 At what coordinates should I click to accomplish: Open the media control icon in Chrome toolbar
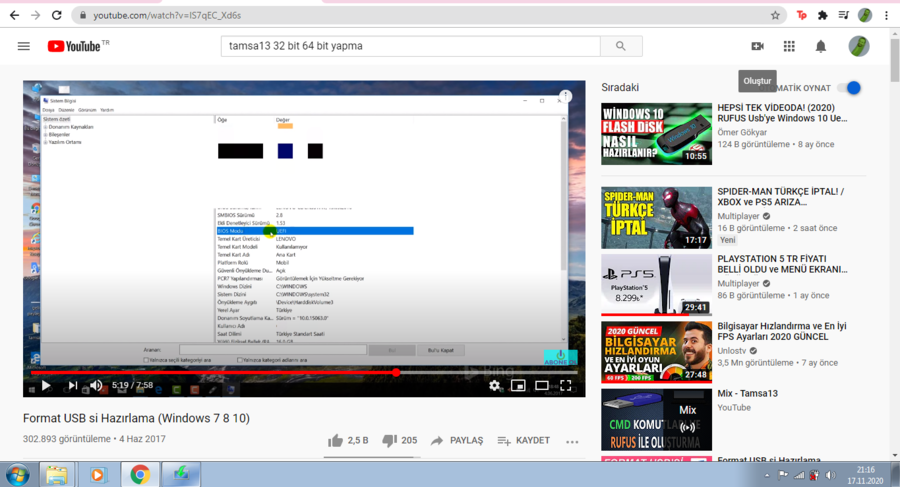tap(843, 16)
